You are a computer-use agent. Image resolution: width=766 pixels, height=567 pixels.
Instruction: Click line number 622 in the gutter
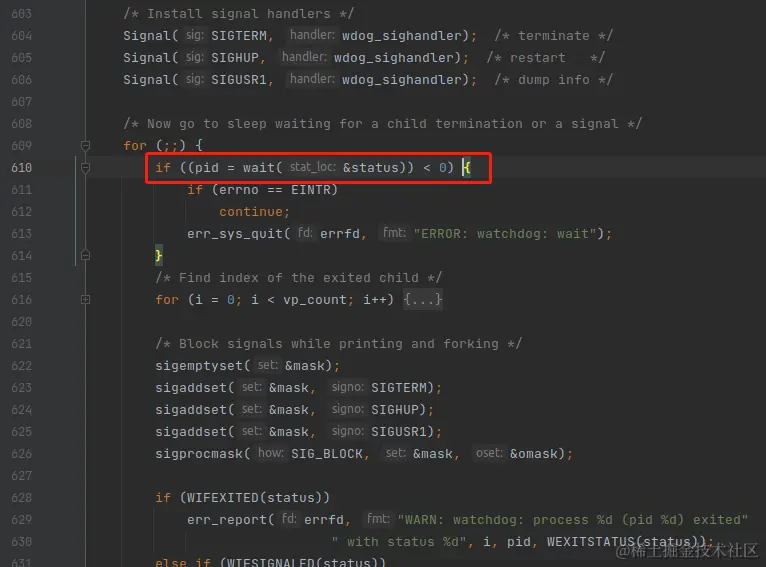tap(21, 366)
